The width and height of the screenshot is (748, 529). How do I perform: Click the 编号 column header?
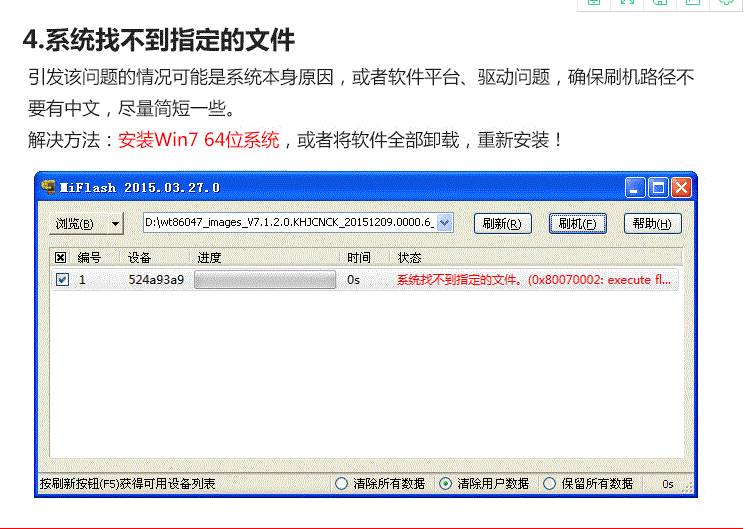point(89,258)
